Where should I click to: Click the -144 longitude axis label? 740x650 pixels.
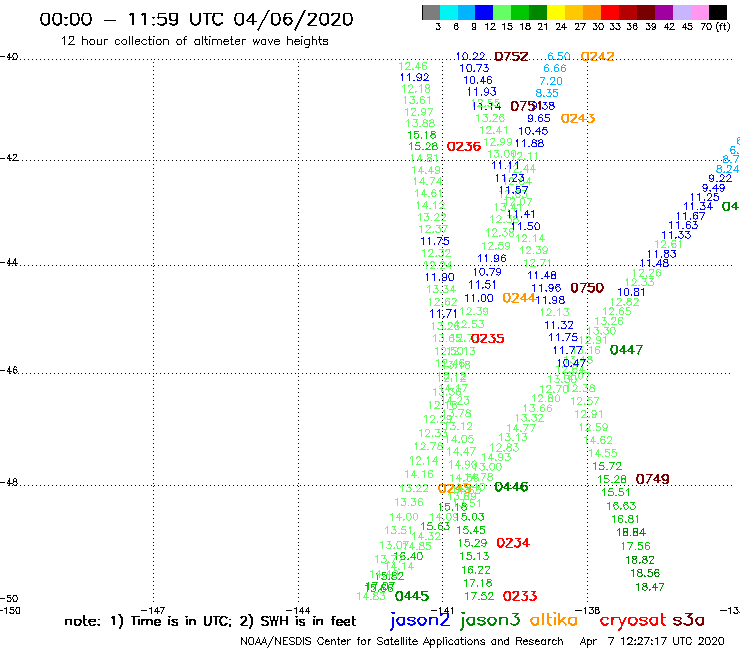tap(298, 611)
